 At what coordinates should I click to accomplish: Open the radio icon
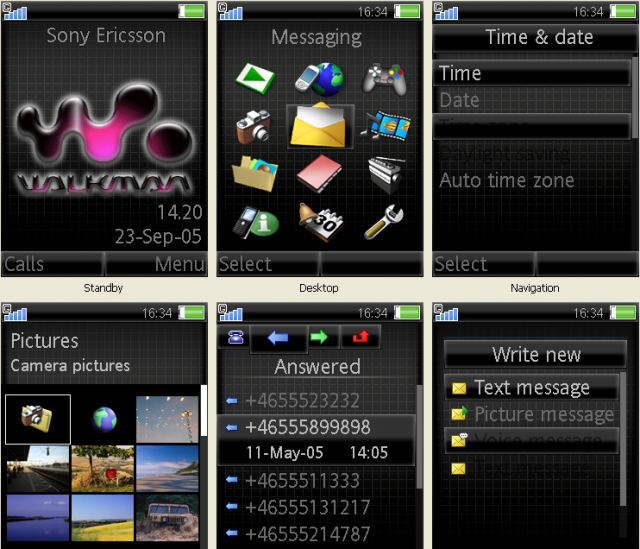pos(386,175)
